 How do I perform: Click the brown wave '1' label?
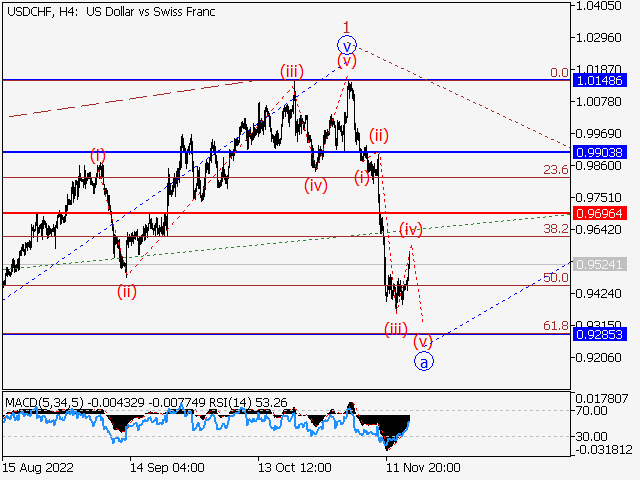[346, 28]
